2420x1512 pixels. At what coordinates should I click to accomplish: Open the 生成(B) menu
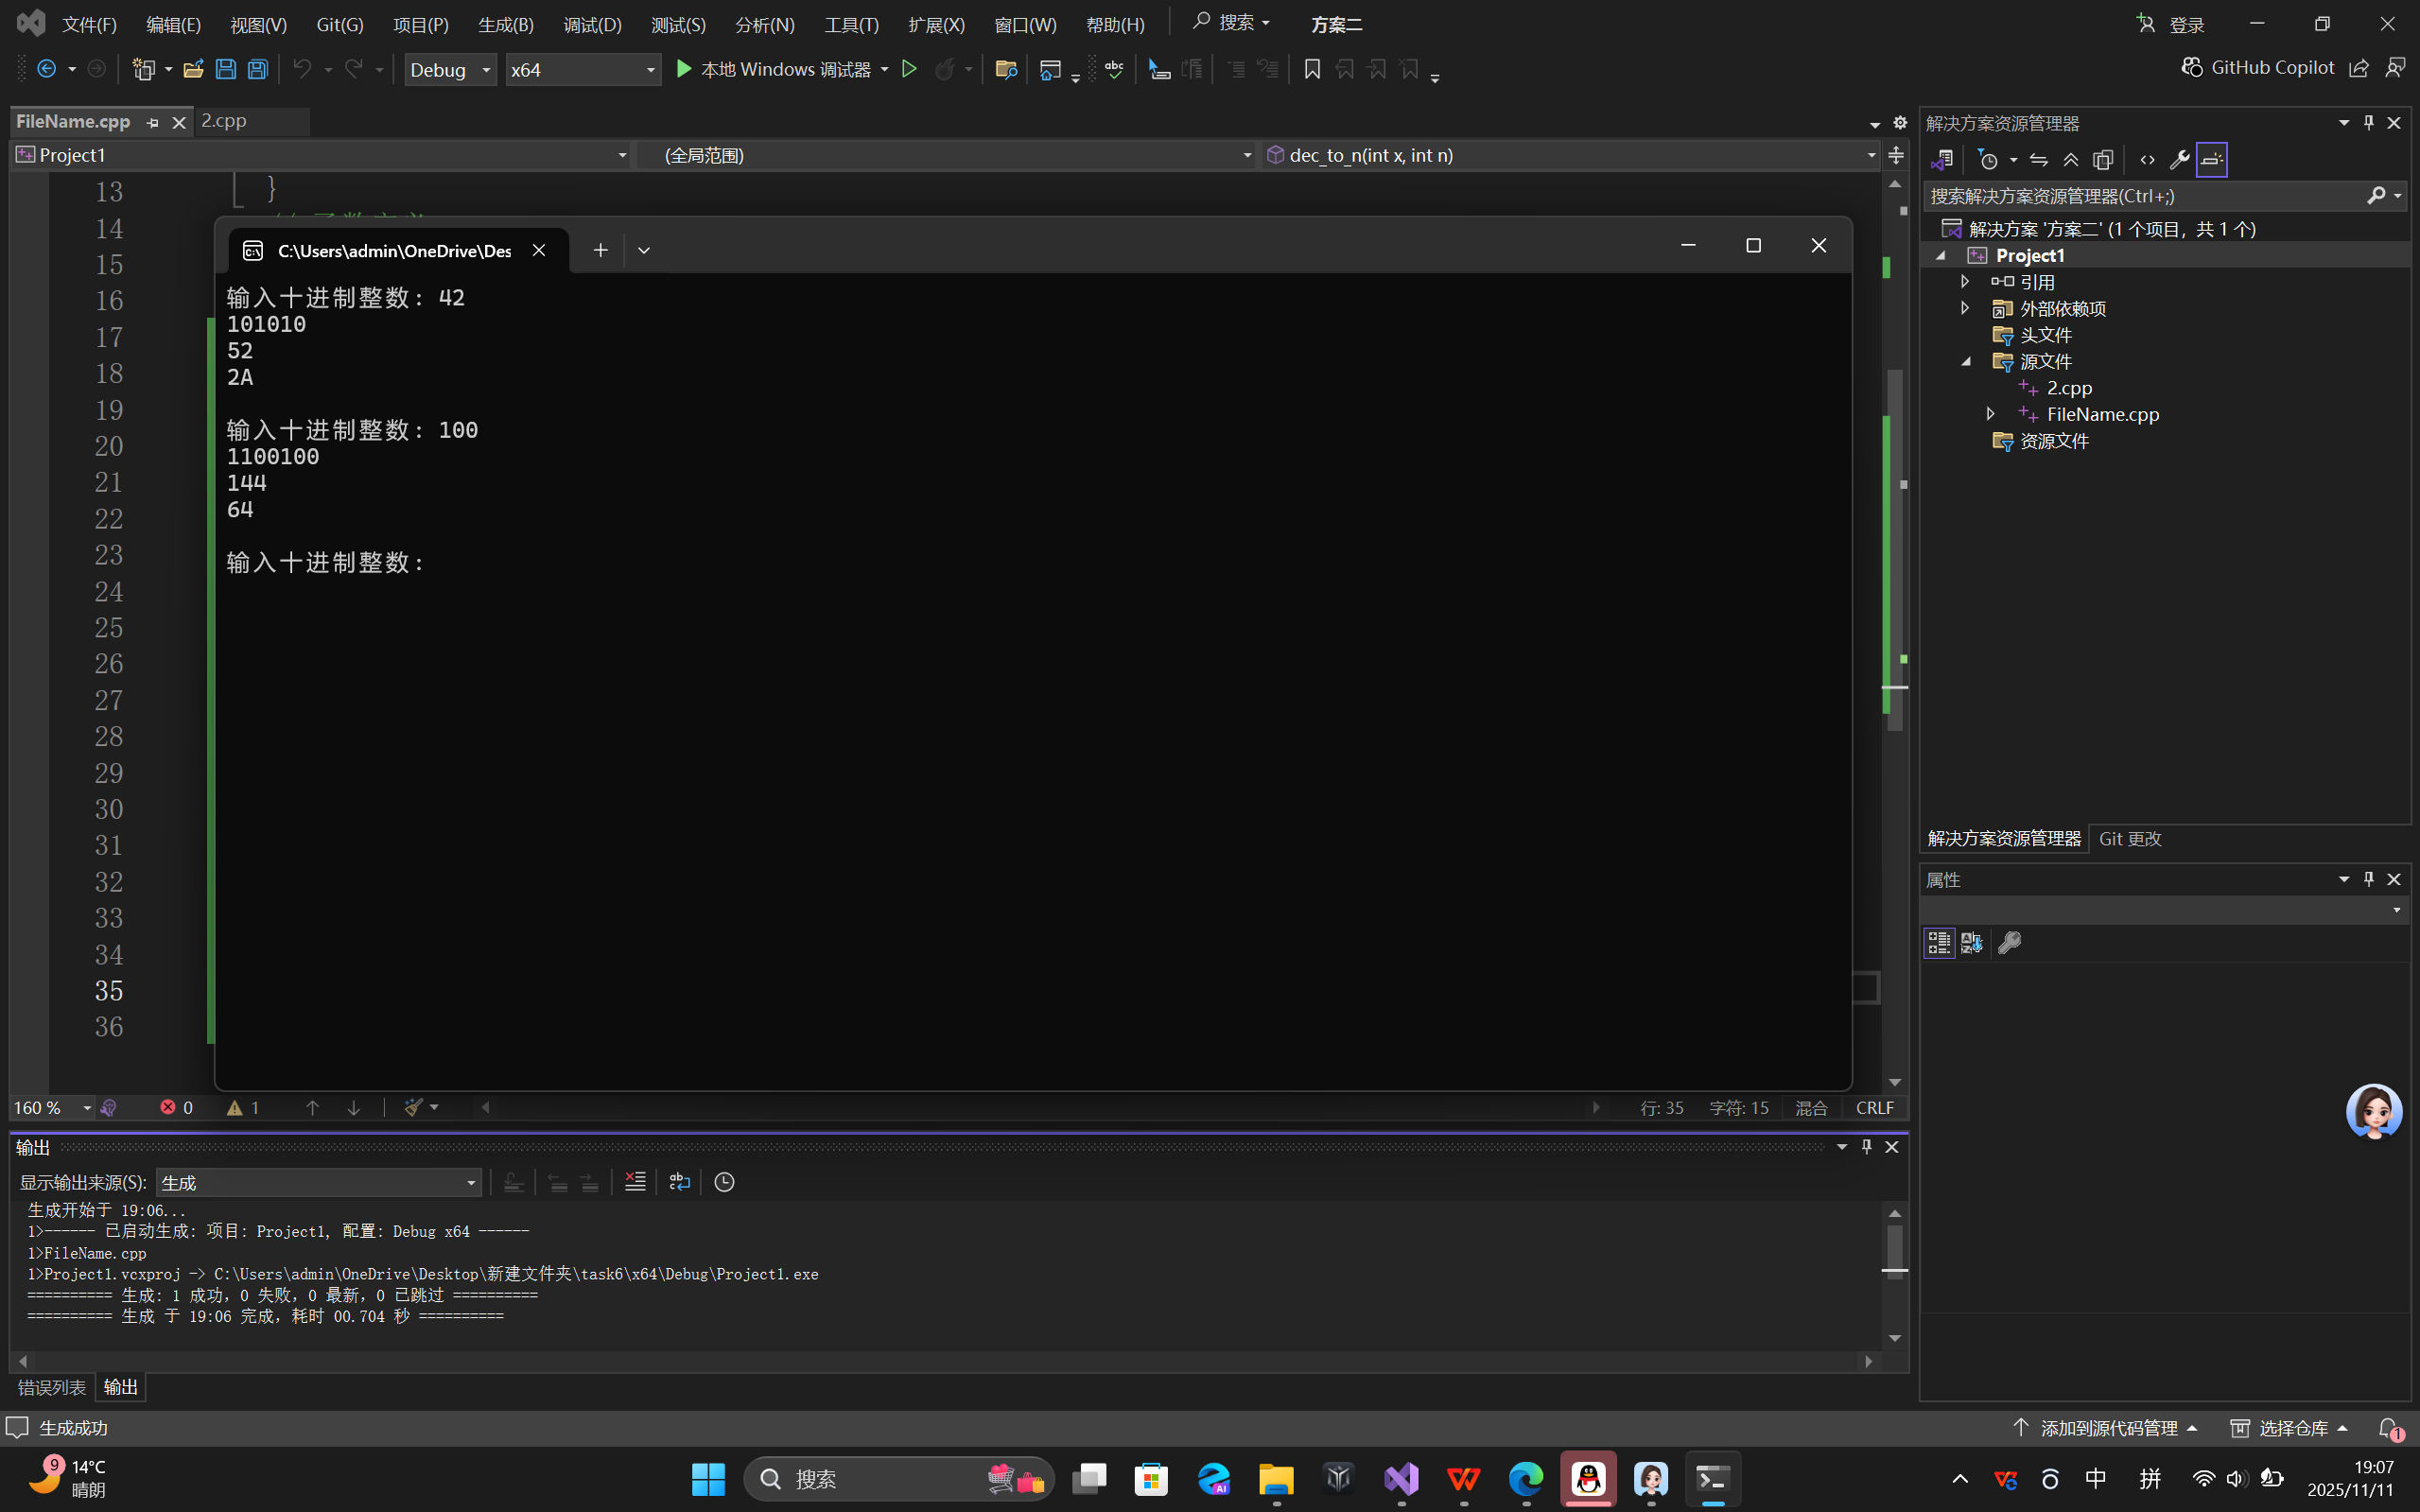point(505,24)
